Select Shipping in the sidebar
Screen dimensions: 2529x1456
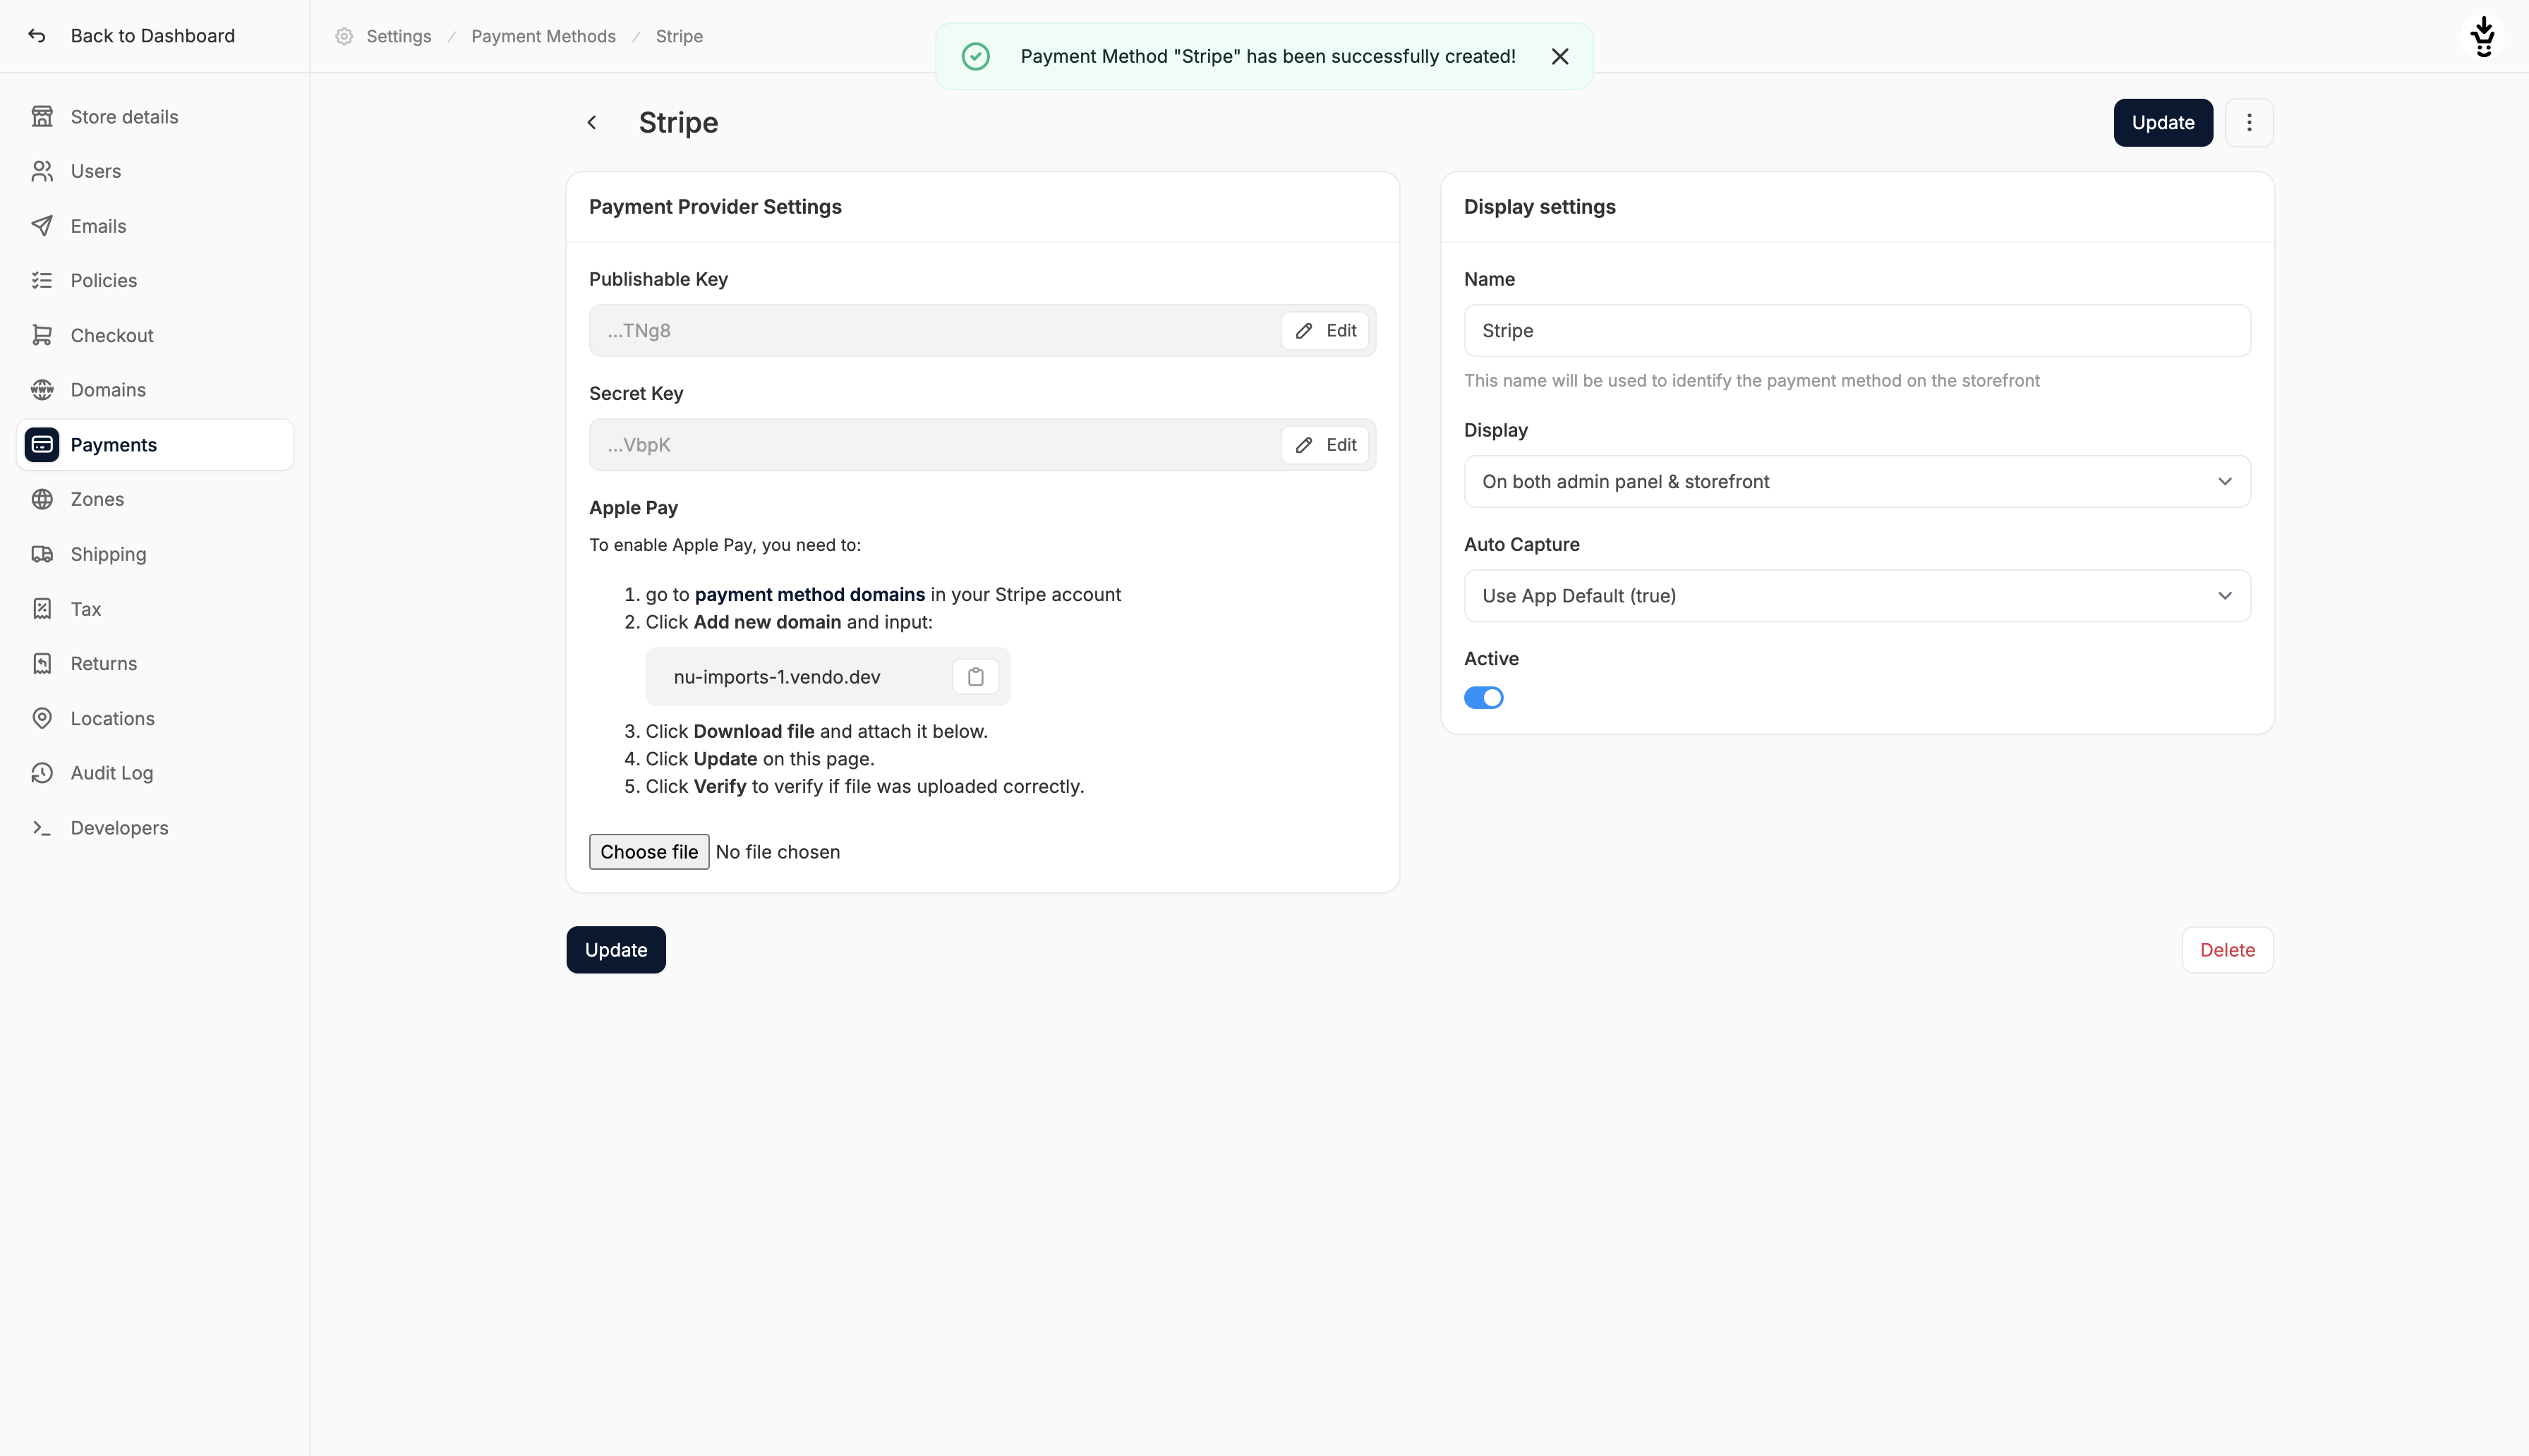(155, 554)
